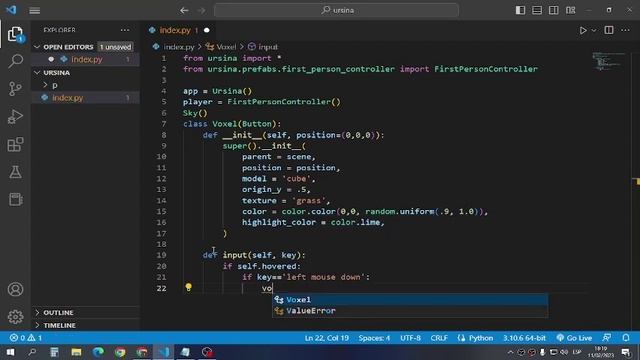This screenshot has height=360, width=640.
Task: Open the Testing flask view
Action: (x=15, y=172)
